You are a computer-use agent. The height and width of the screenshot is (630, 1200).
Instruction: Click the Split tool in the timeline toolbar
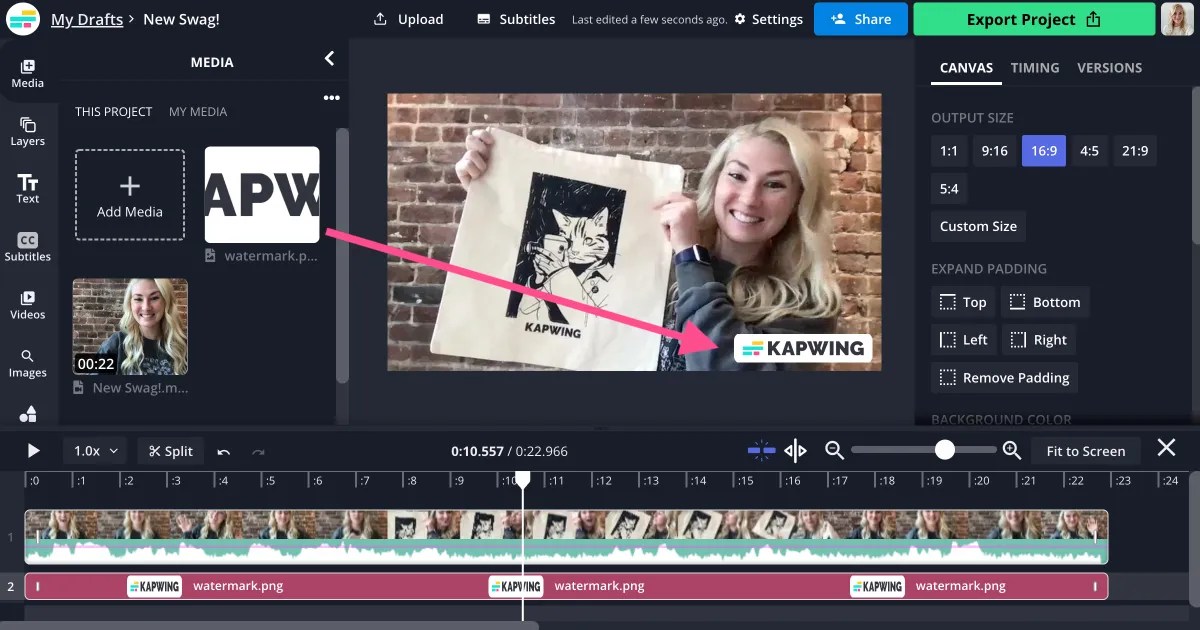tap(170, 450)
